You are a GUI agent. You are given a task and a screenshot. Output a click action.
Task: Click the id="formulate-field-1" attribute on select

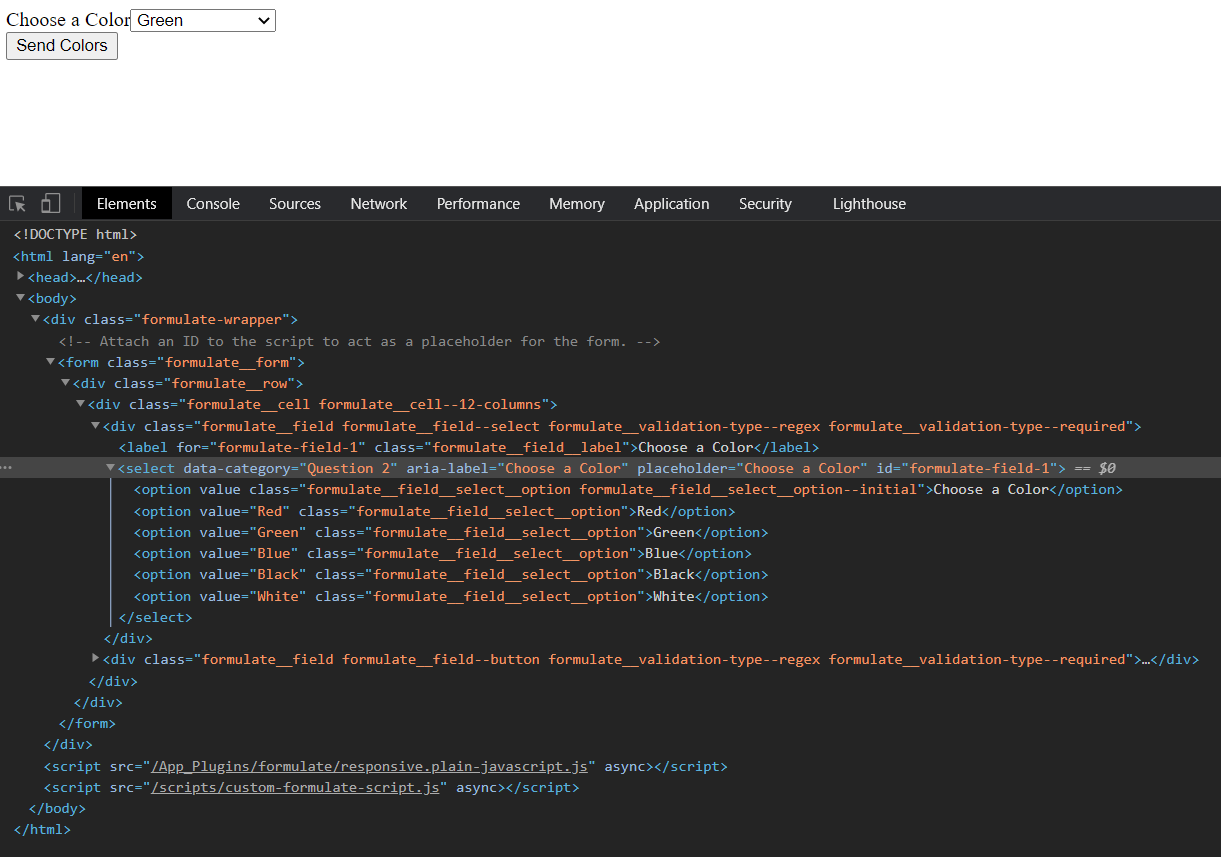[966, 468]
